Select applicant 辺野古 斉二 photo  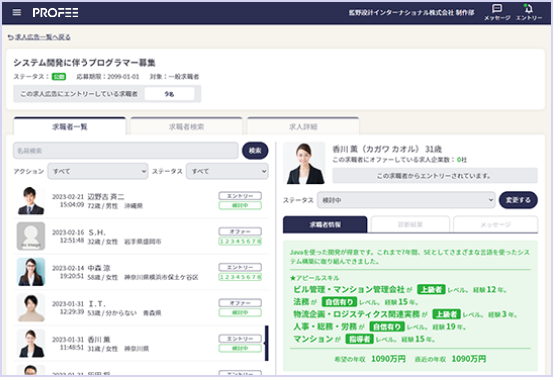click(x=31, y=200)
